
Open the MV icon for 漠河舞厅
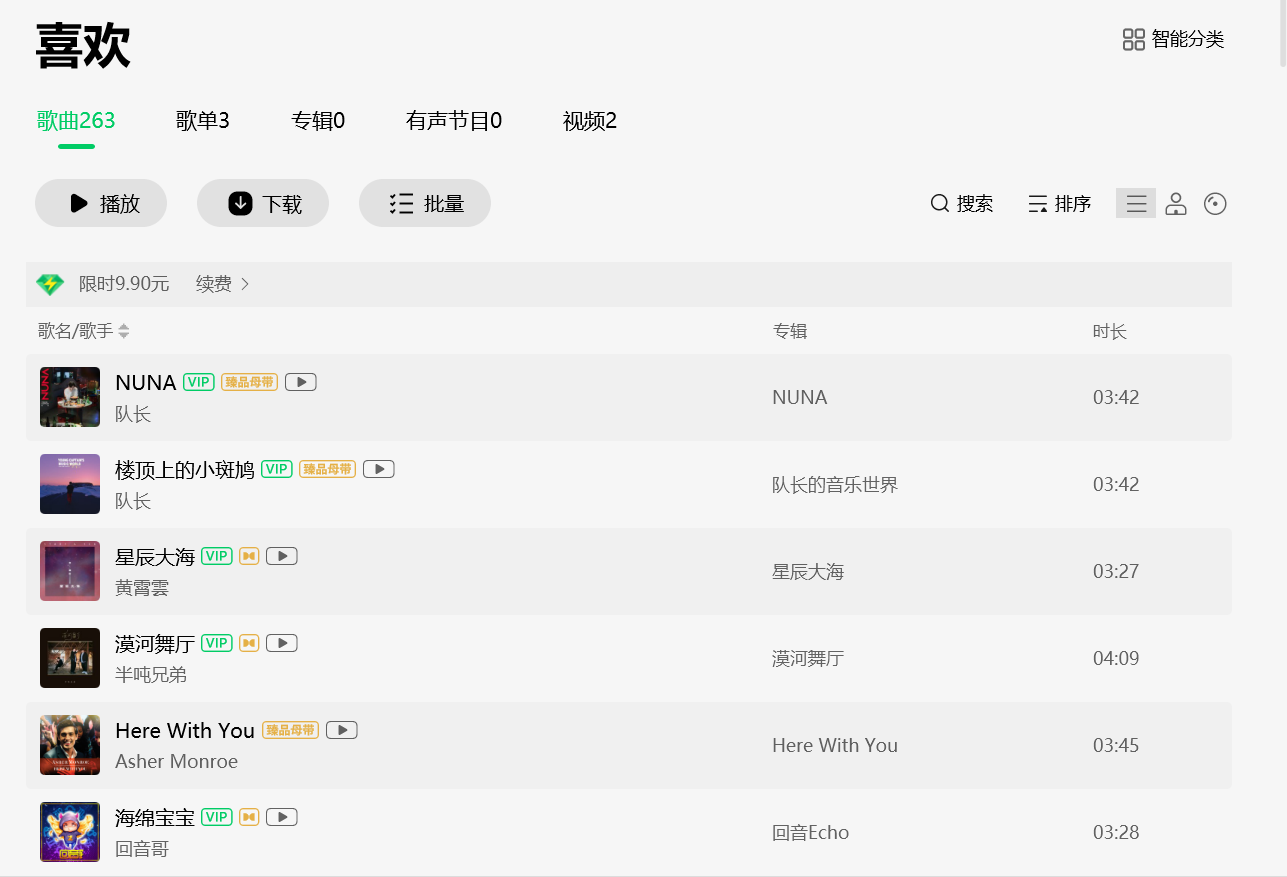tap(282, 643)
